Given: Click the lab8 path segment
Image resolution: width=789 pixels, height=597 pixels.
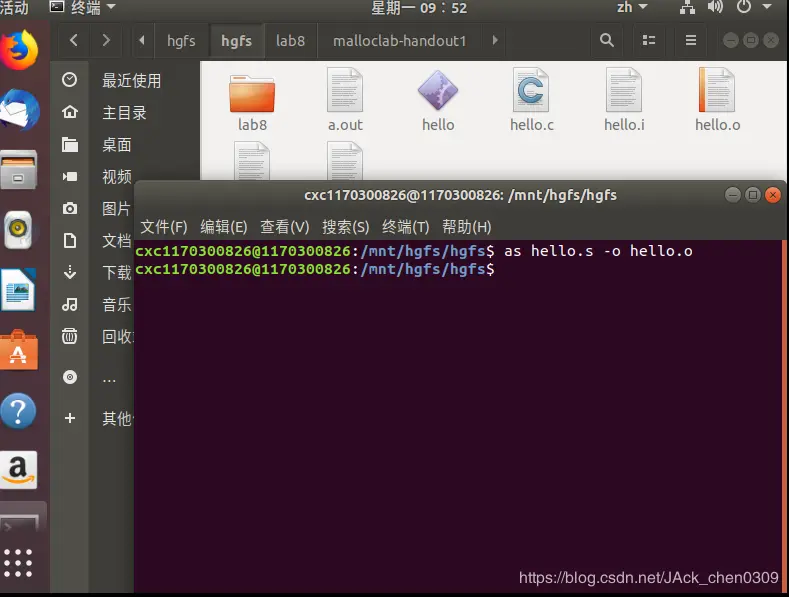Looking at the screenshot, I should (290, 40).
